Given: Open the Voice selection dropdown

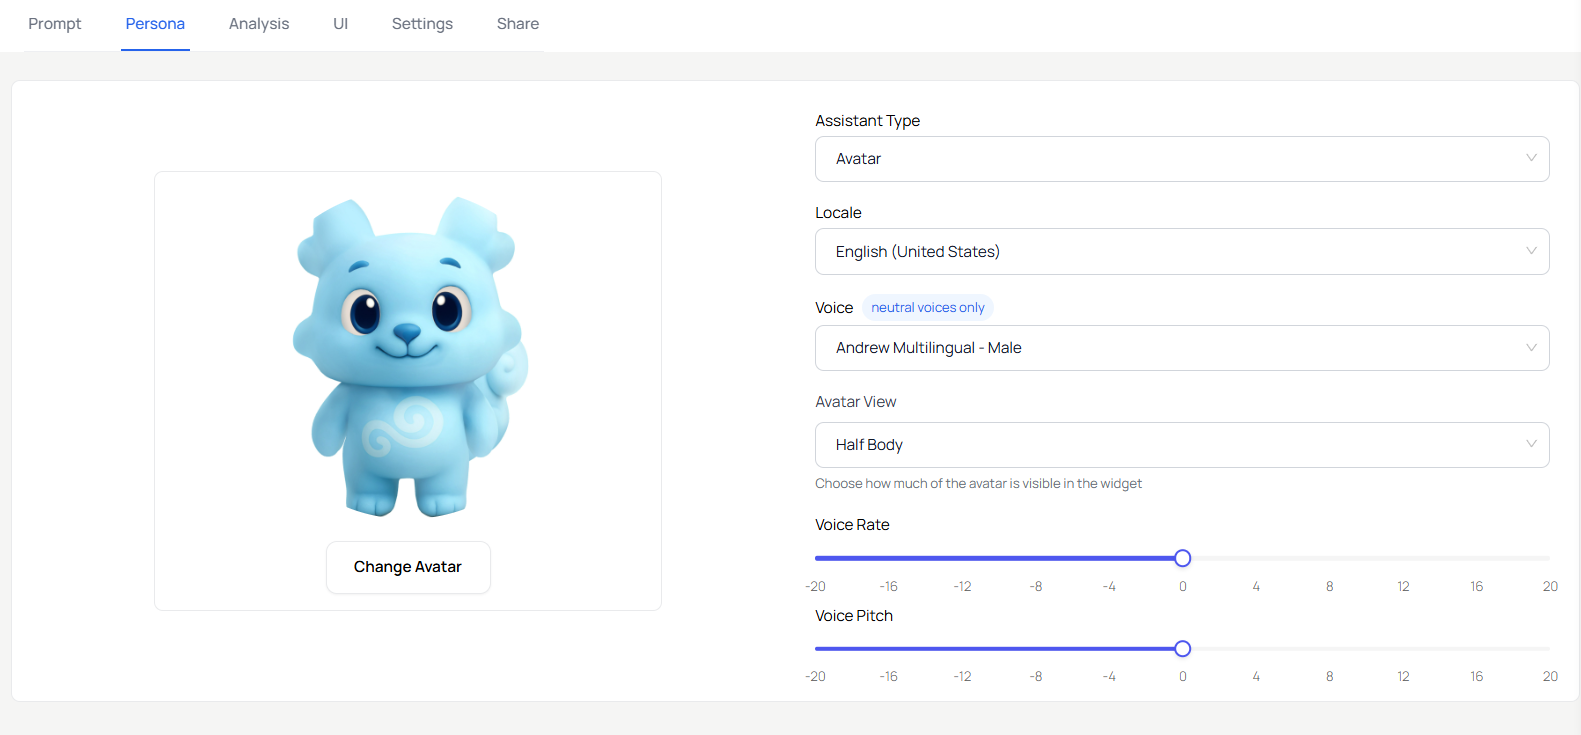Looking at the screenshot, I should [x=1181, y=348].
